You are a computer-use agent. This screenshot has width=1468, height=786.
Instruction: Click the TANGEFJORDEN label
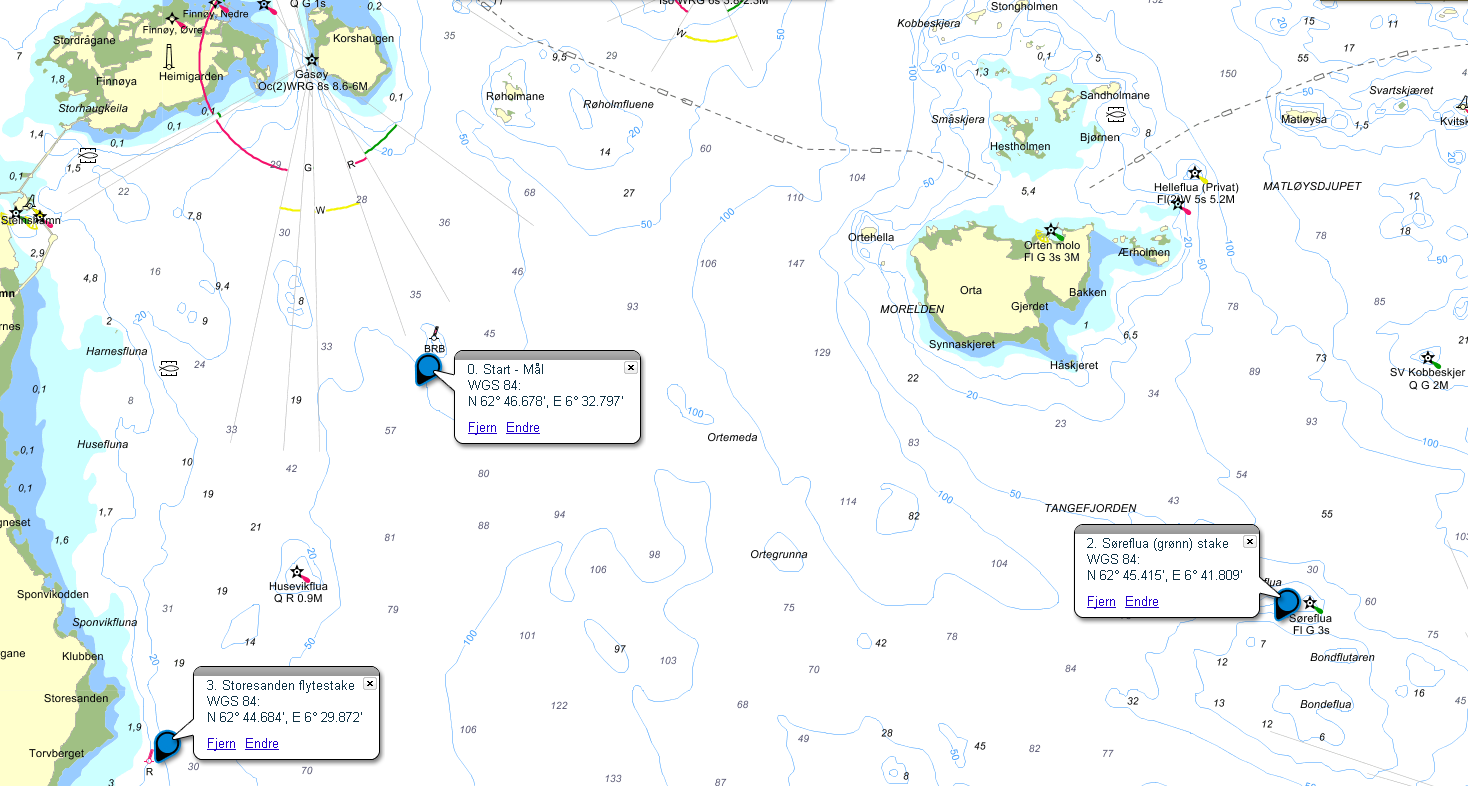(x=1090, y=508)
